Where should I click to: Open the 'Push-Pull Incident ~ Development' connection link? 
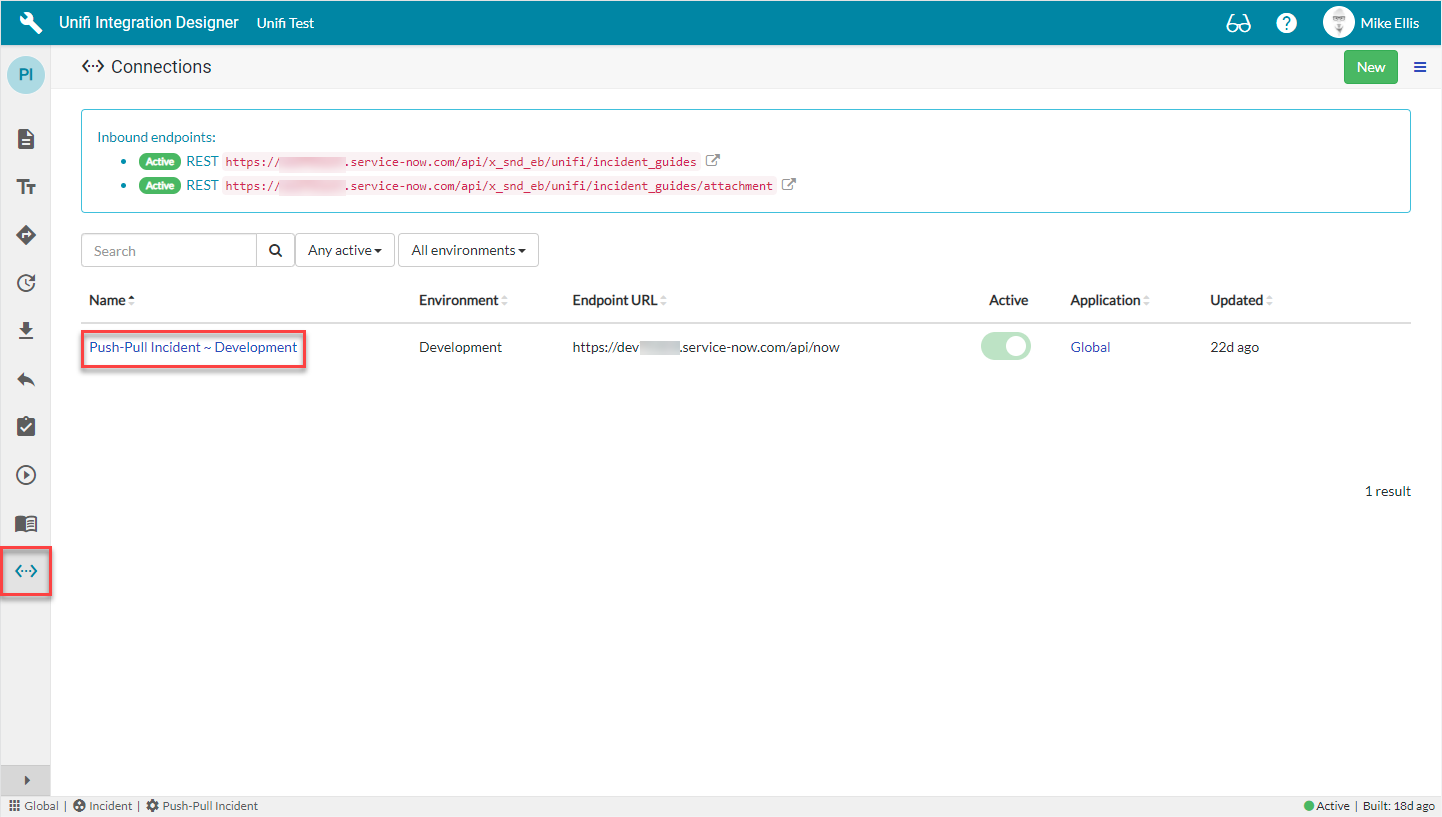(192, 347)
